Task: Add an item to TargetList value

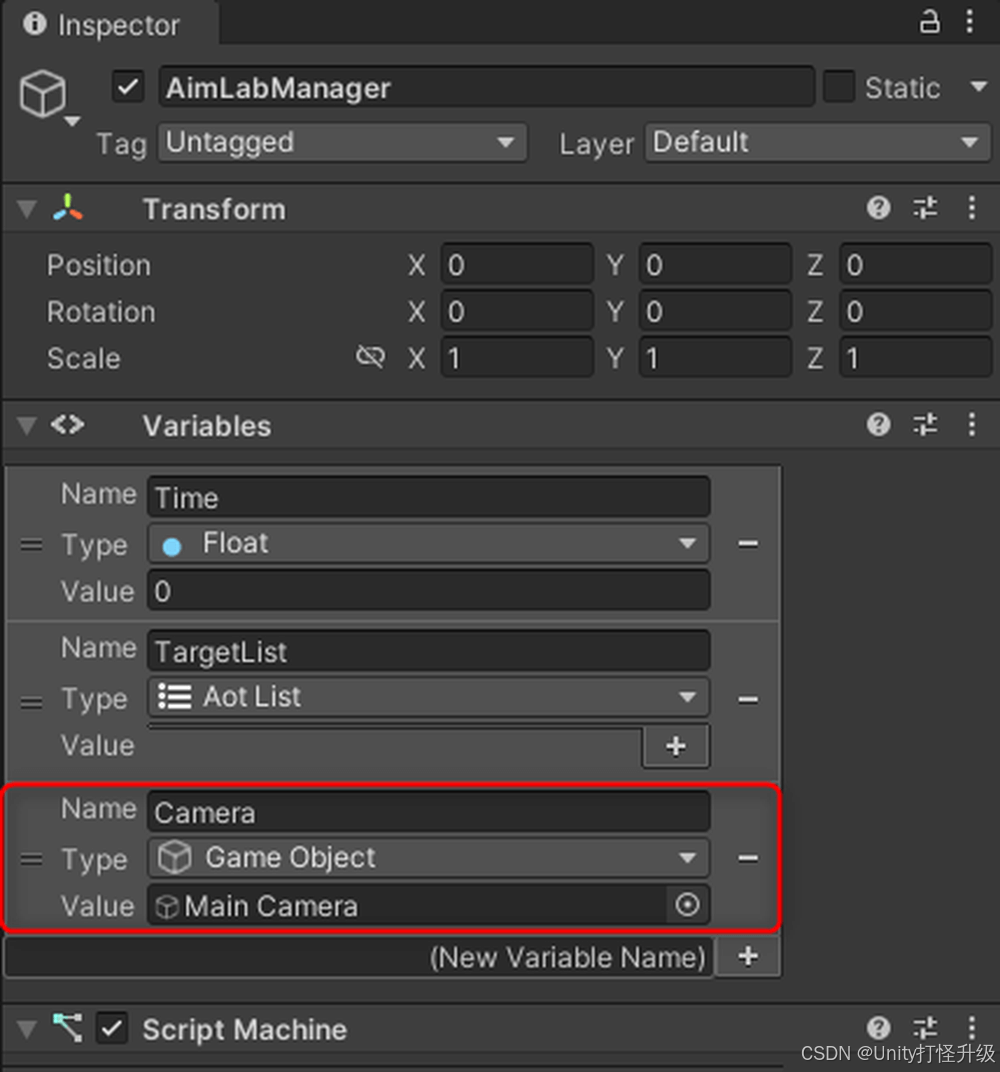Action: tap(675, 747)
